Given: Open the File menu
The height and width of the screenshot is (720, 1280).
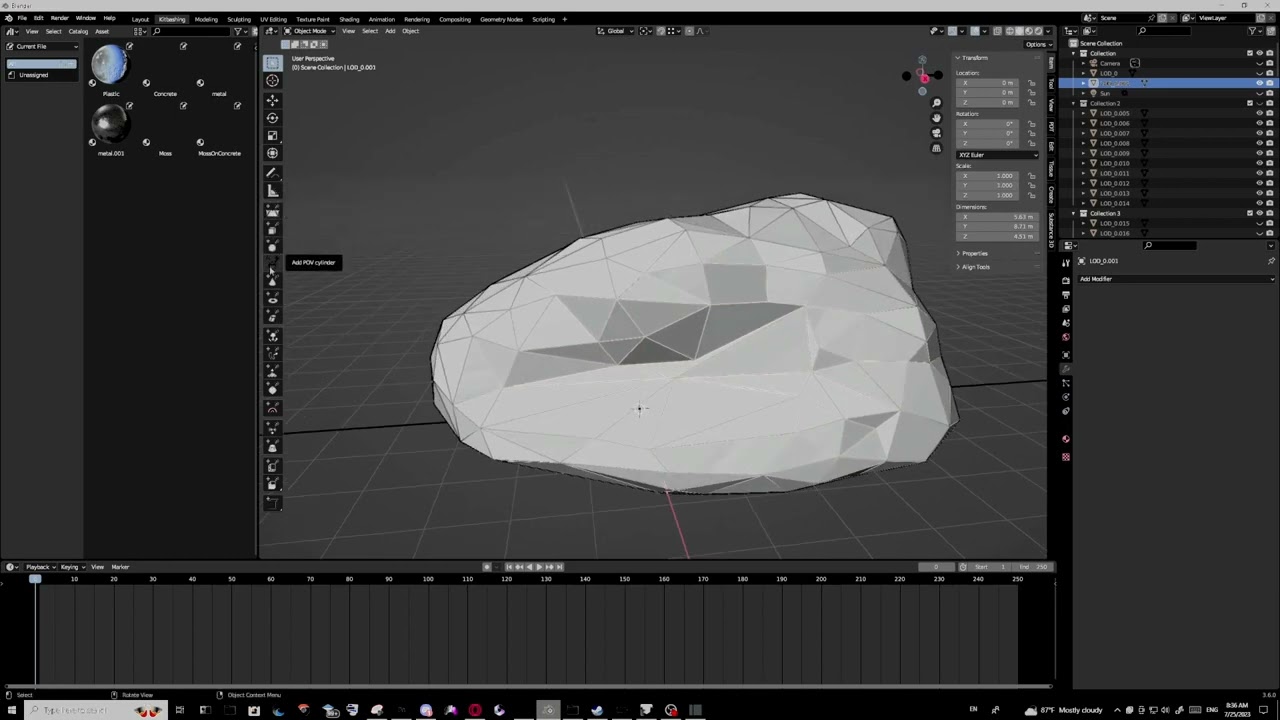Looking at the screenshot, I should pyautogui.click(x=22, y=18).
